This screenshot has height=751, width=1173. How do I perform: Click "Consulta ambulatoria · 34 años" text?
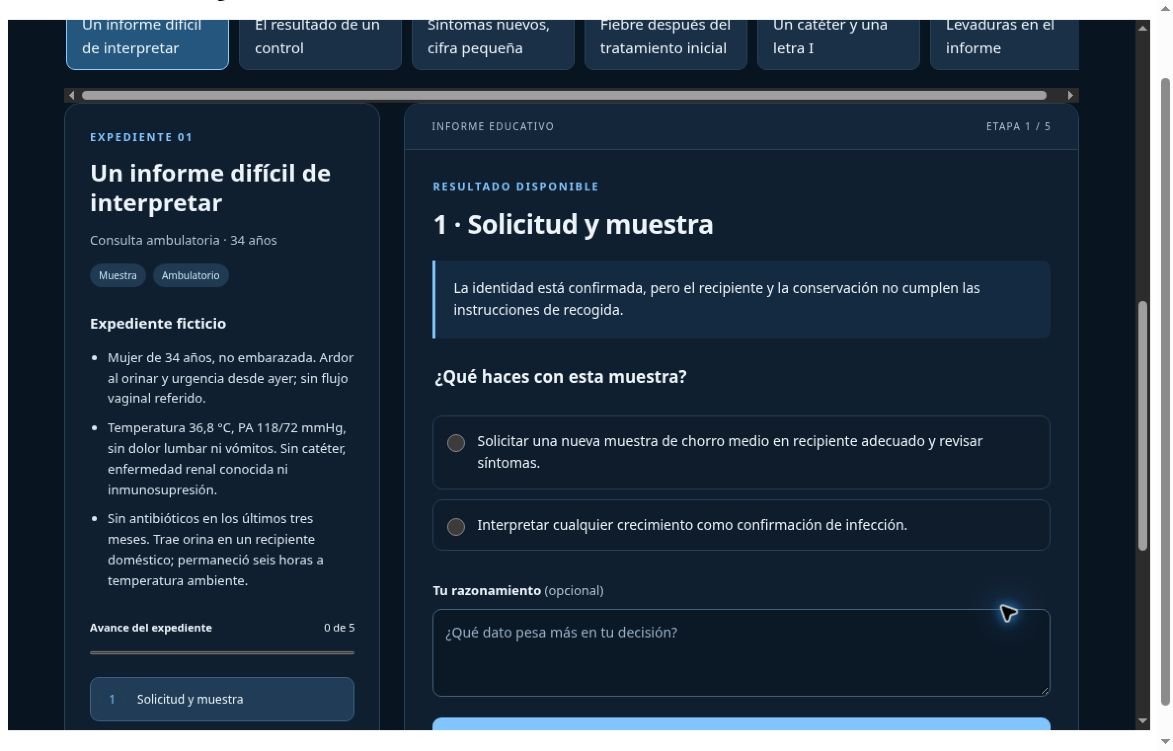pos(183,240)
